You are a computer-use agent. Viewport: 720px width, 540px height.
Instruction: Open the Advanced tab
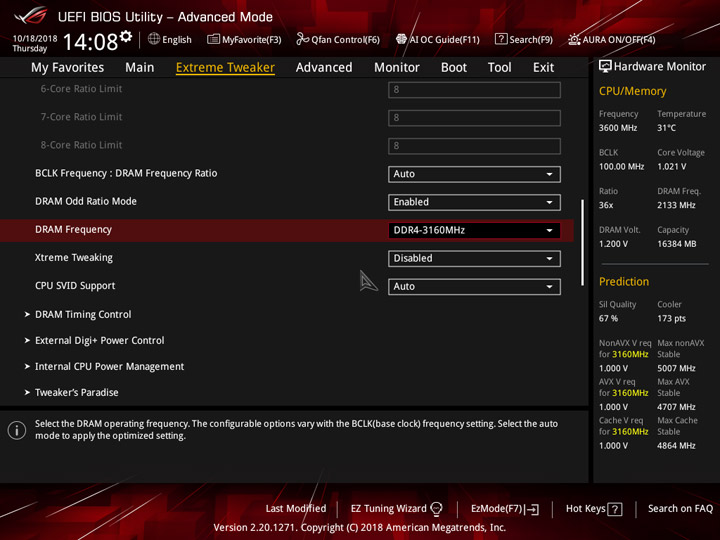[324, 68]
